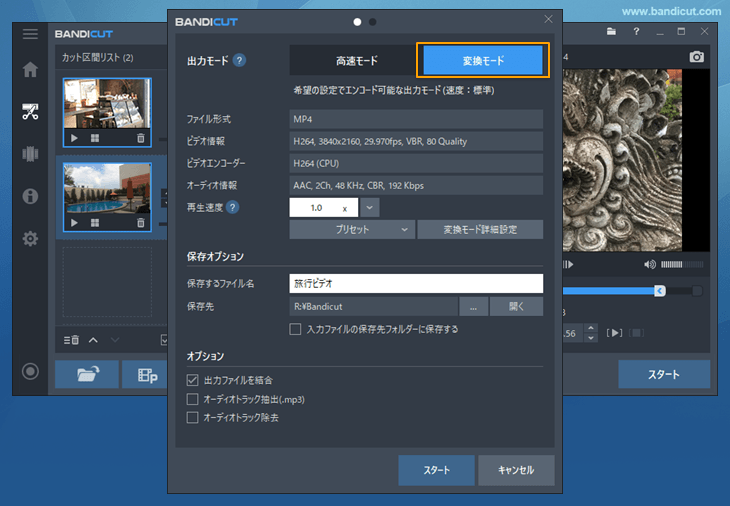Adjust the preview volume slider
This screenshot has width=730, height=506.
point(682,264)
